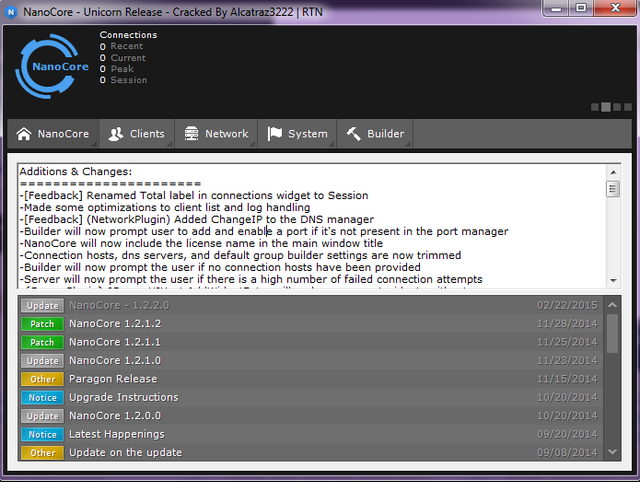640x482 pixels.
Task: Click the news list scroll down chevron
Action: point(612,452)
